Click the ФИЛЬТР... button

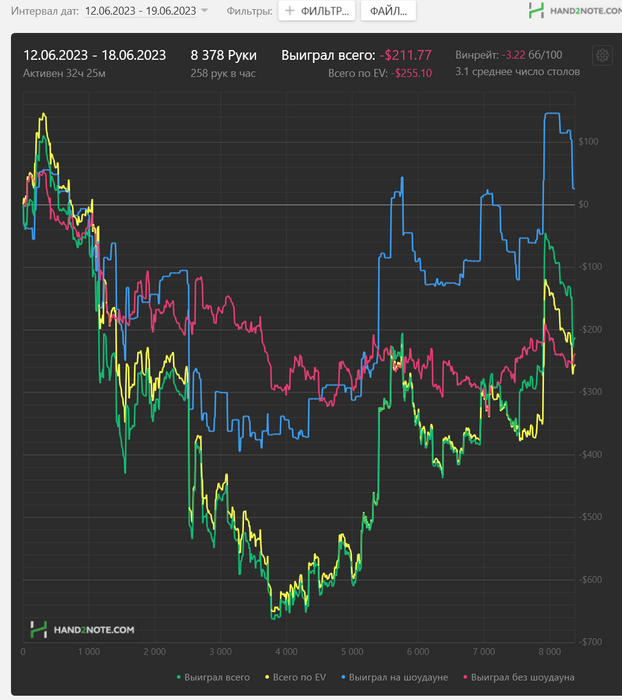(317, 11)
